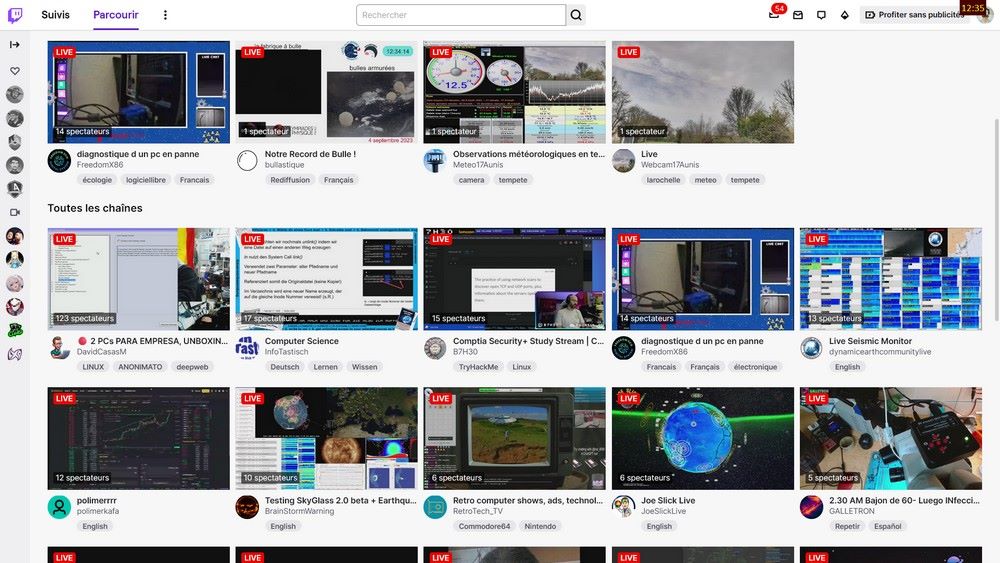1000x563 pixels.
Task: Select the 'logiciellibre' tag
Action: point(146,180)
